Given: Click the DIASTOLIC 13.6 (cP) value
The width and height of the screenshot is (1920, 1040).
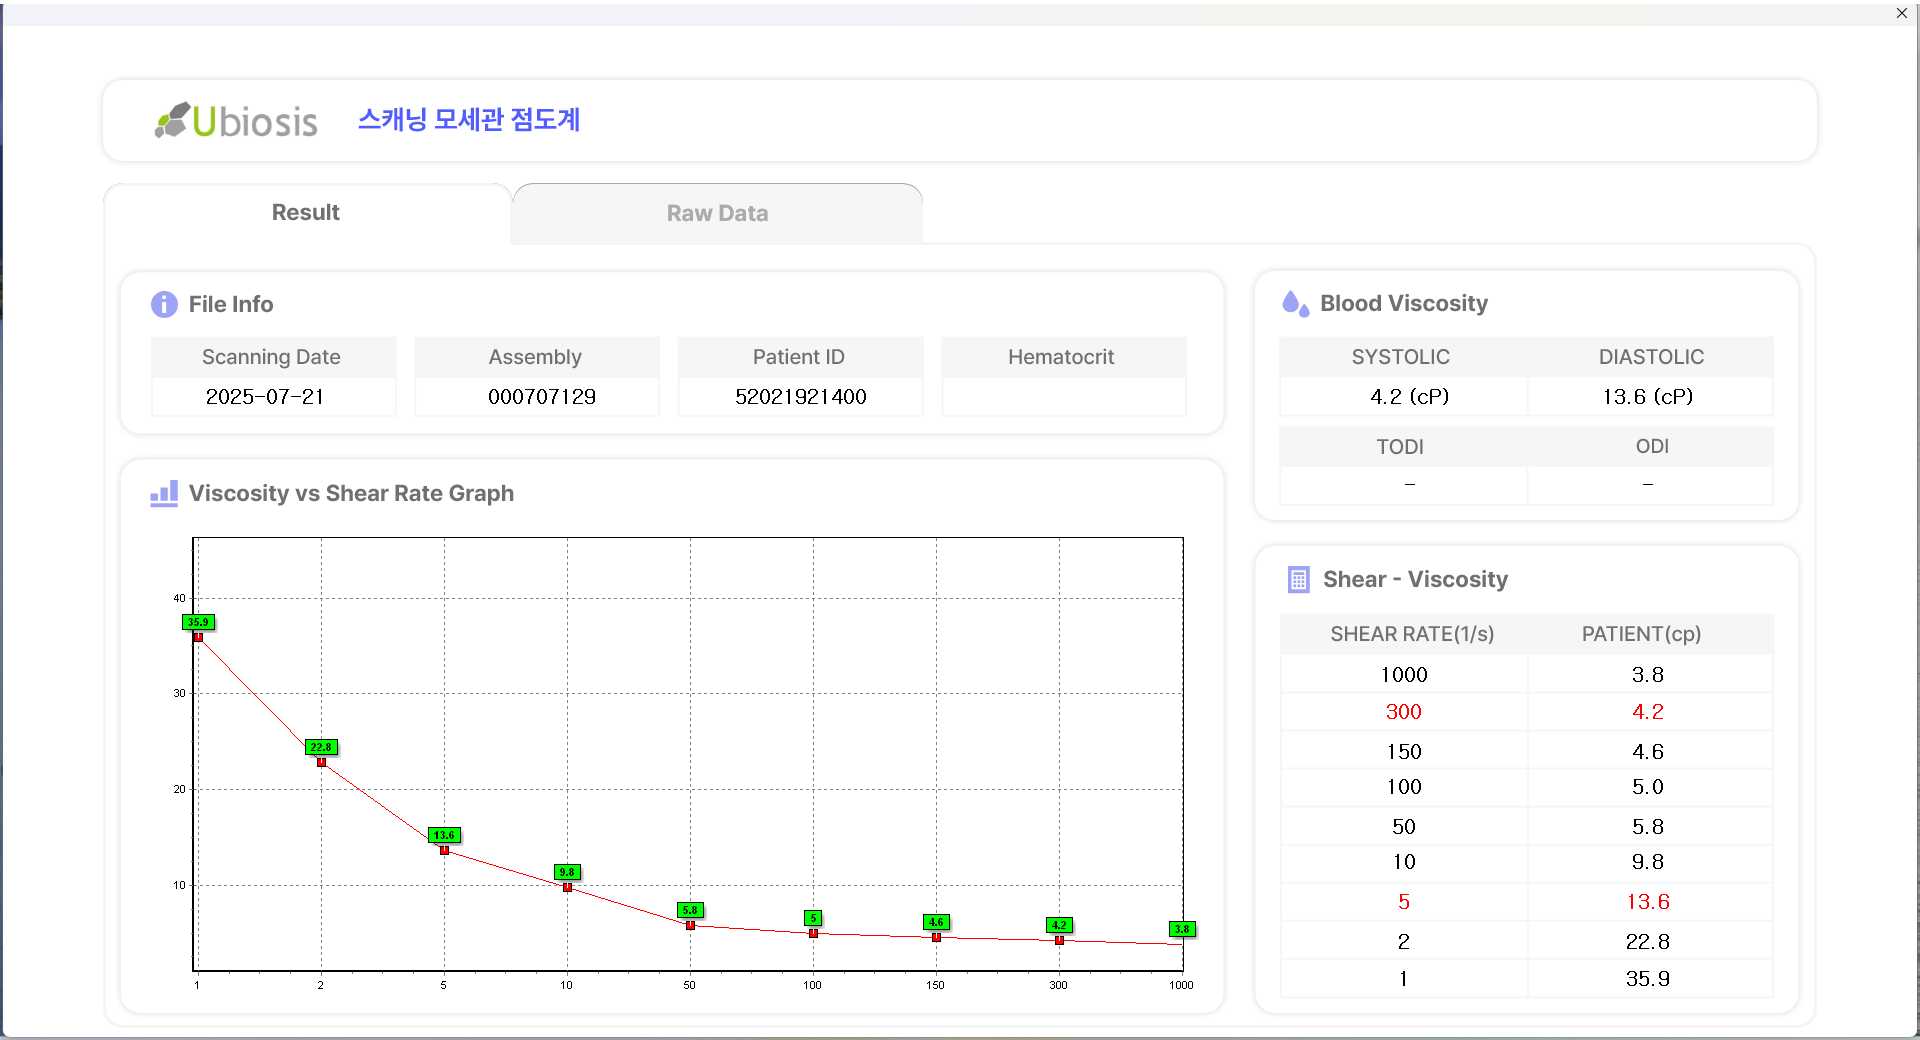Looking at the screenshot, I should pyautogui.click(x=1647, y=397).
